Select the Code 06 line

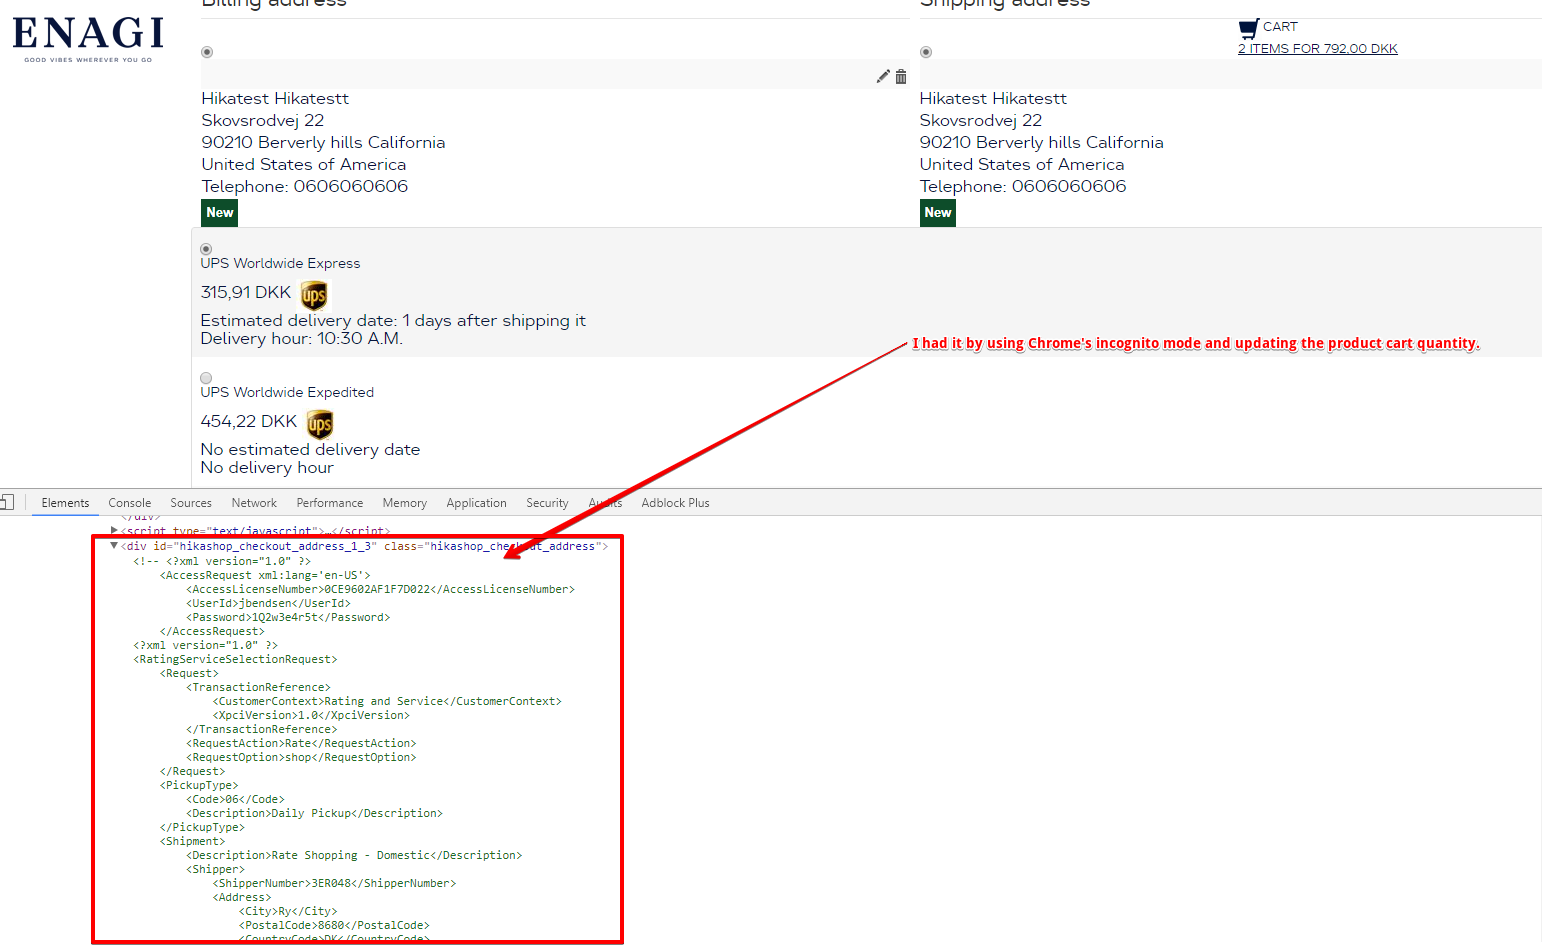[235, 799]
